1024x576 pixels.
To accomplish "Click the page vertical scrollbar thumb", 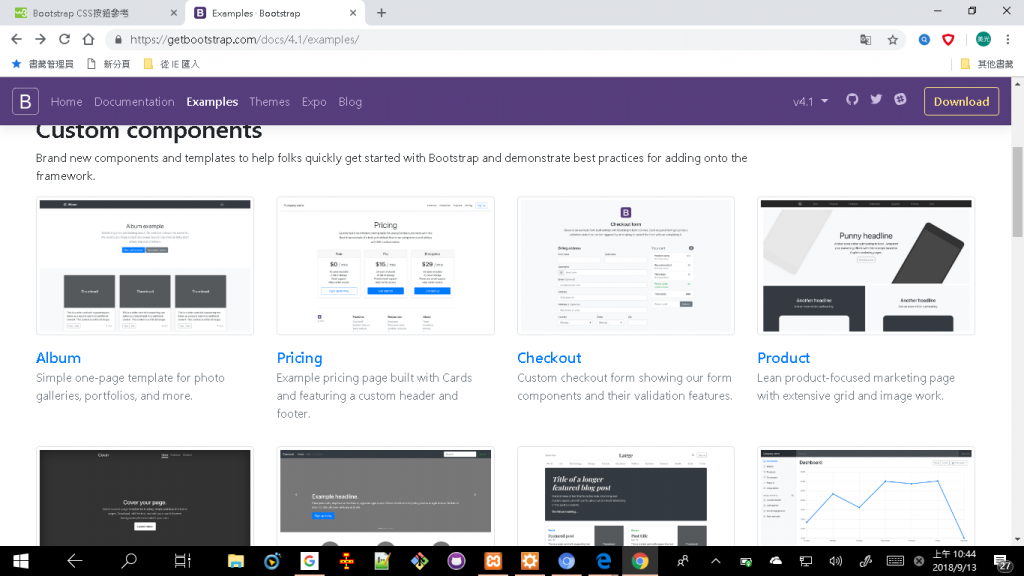I will click(1017, 192).
